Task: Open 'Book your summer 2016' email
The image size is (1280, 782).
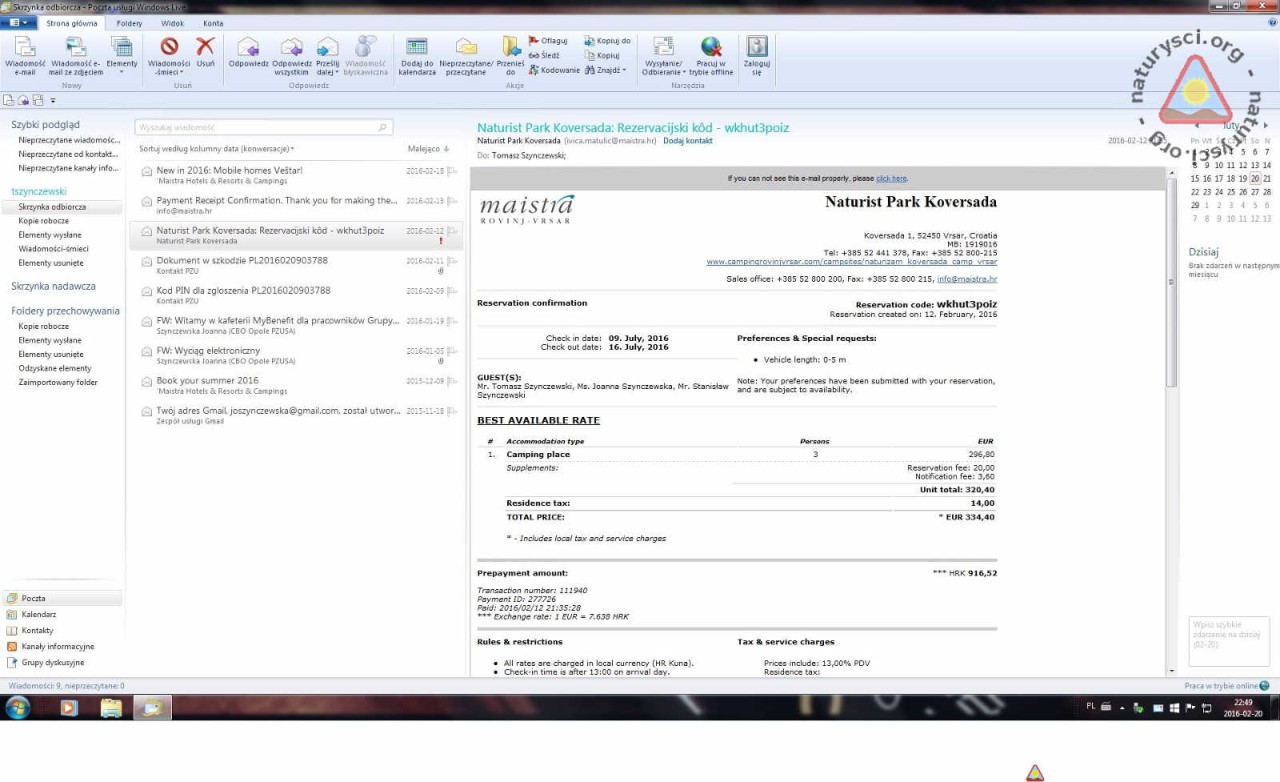Action: click(296, 385)
